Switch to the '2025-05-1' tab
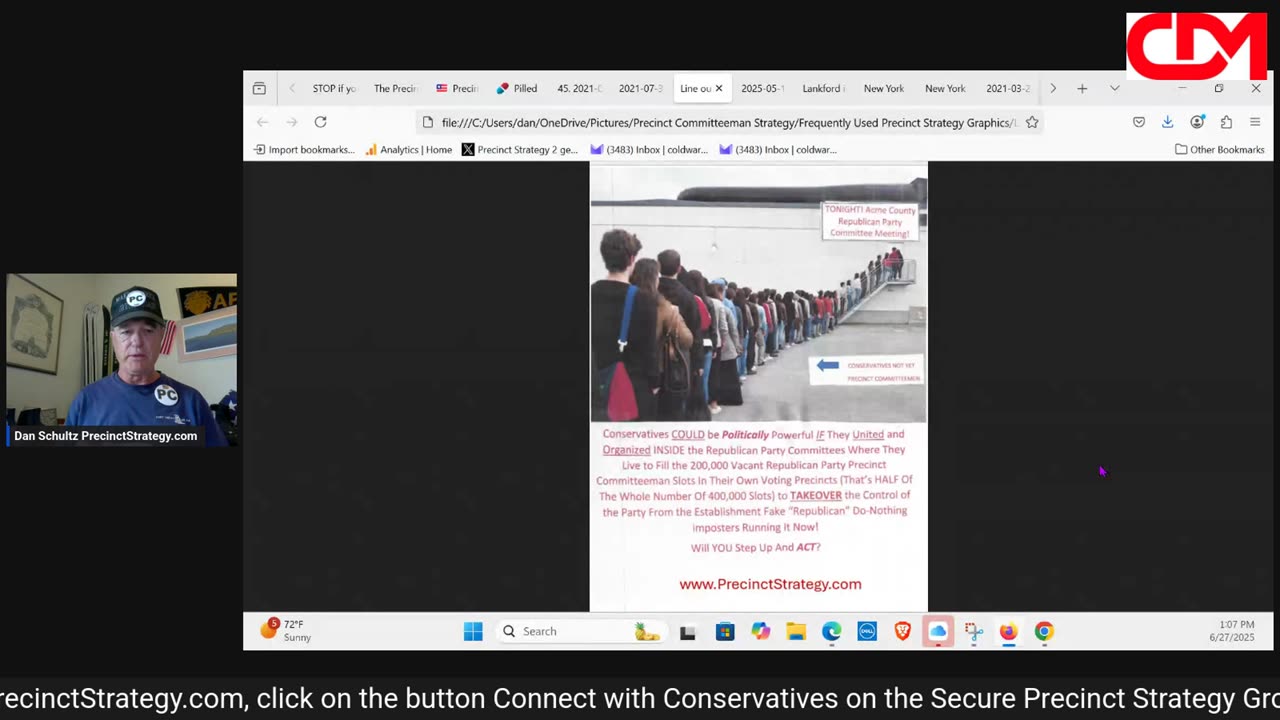 pyautogui.click(x=762, y=89)
